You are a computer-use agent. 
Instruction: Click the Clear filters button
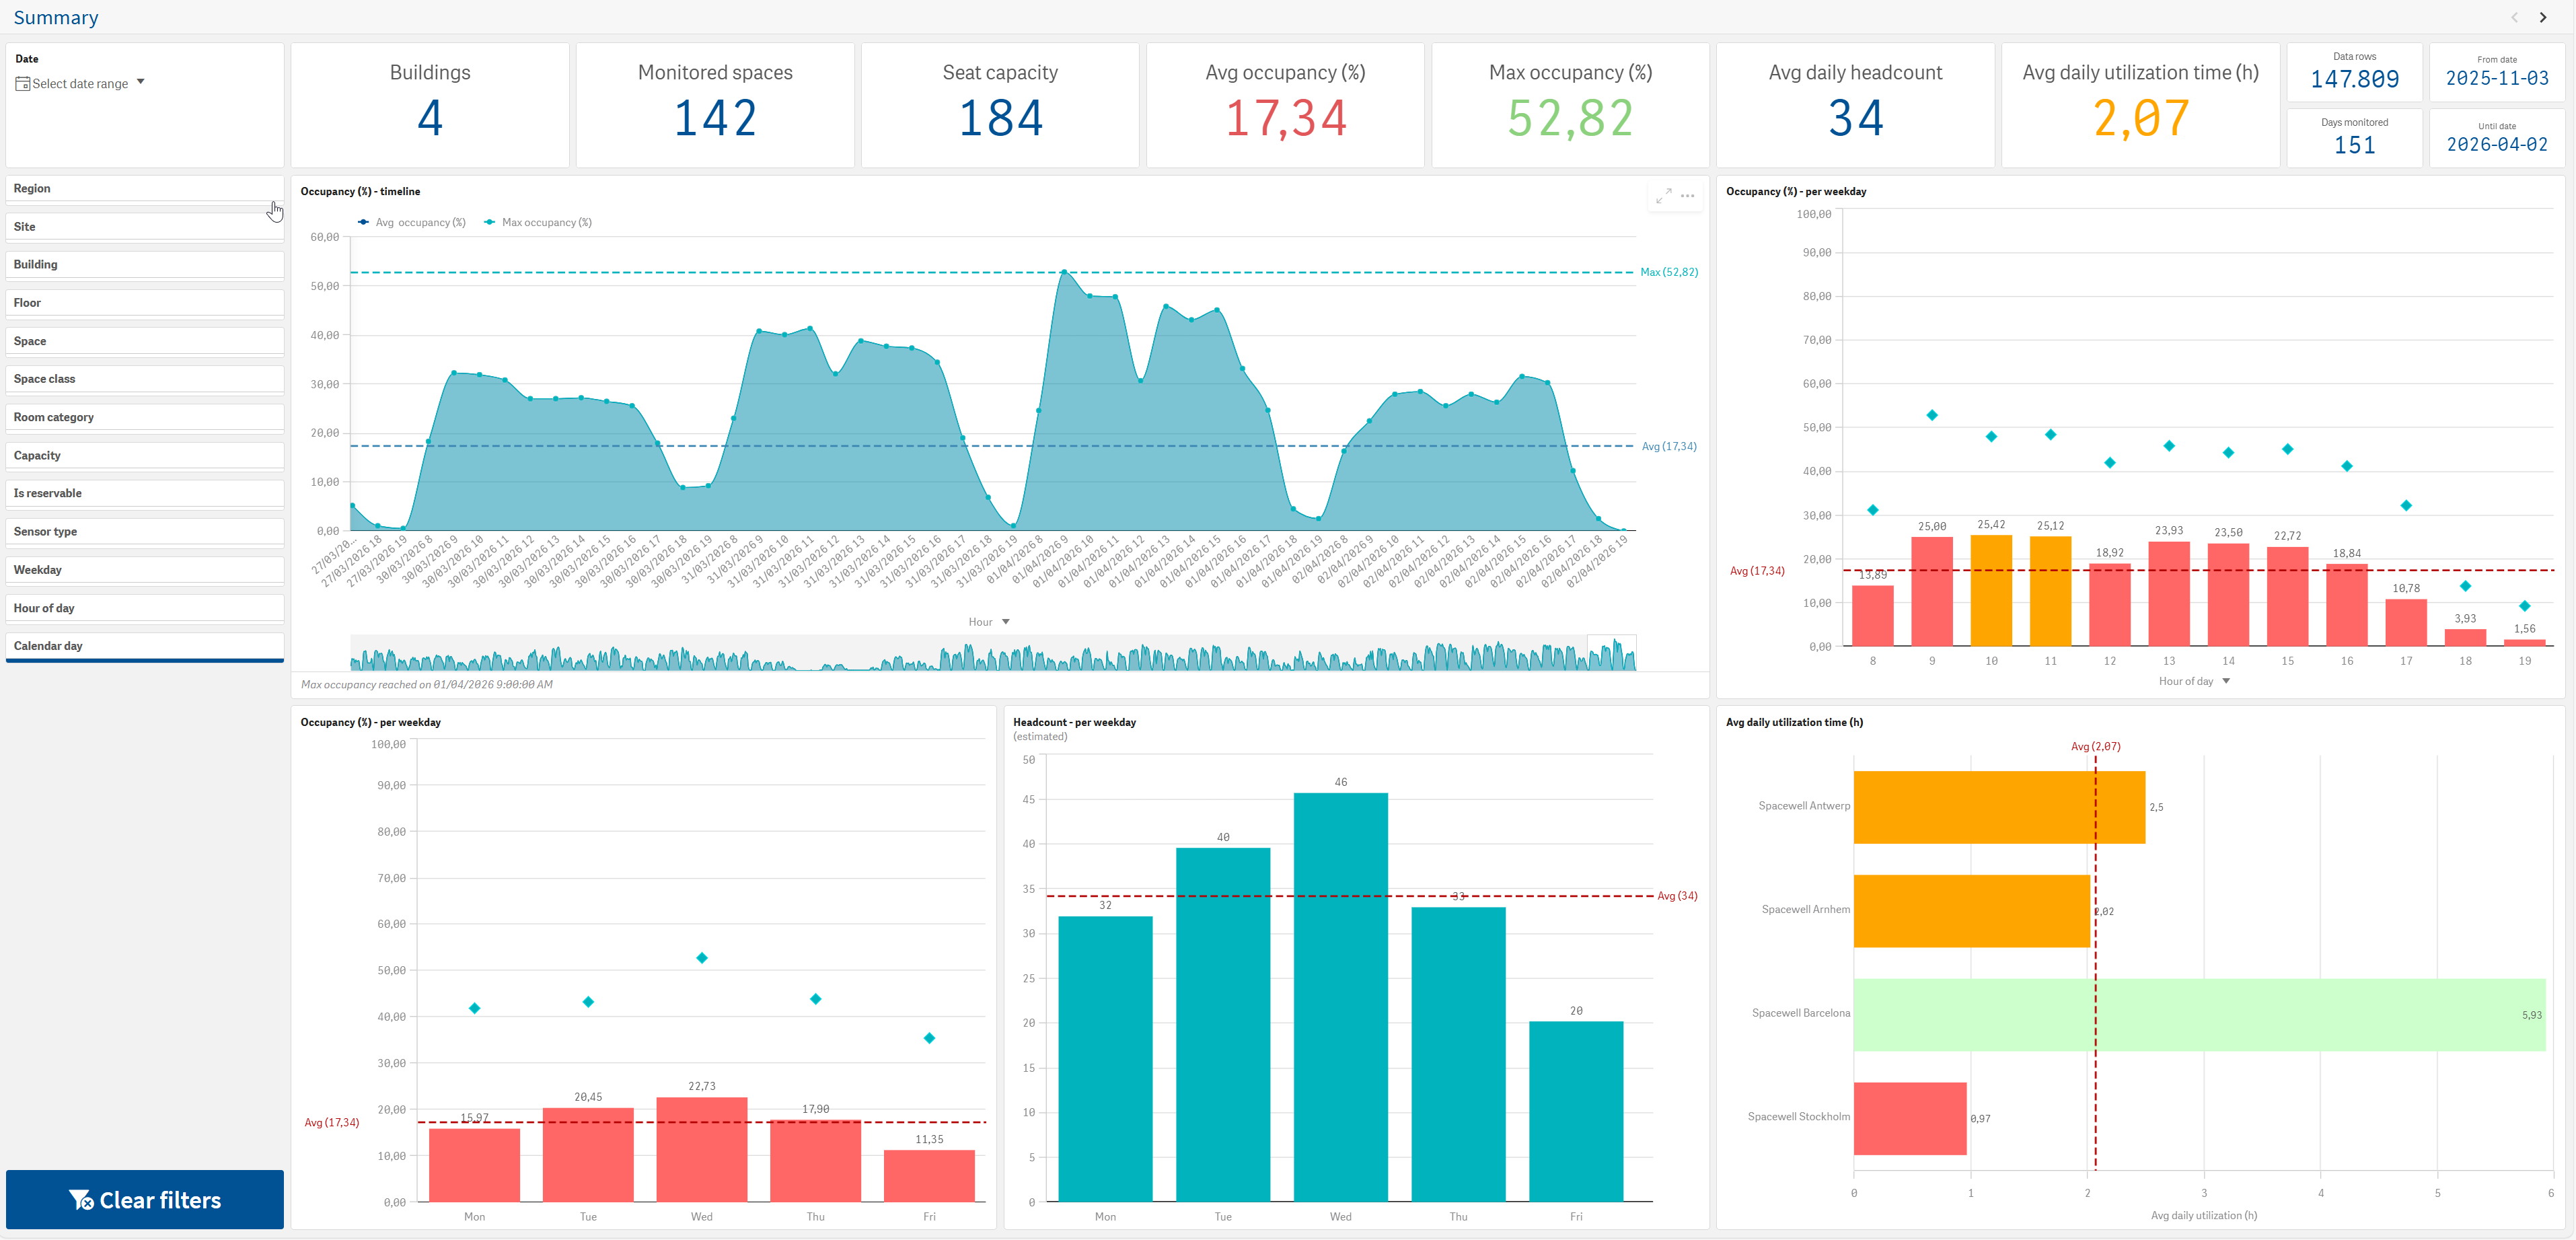(145, 1199)
